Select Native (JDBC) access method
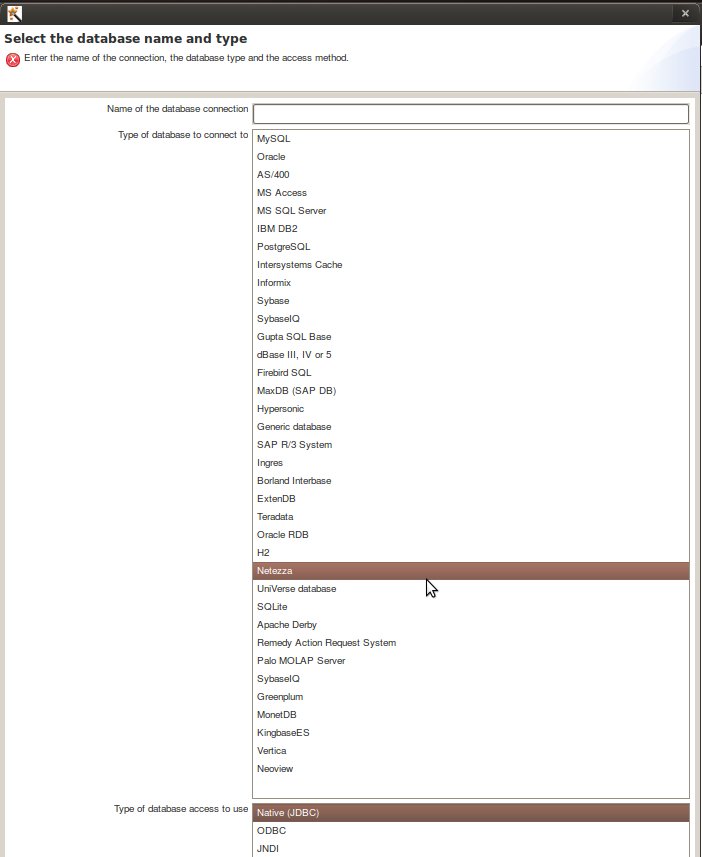 [471, 813]
